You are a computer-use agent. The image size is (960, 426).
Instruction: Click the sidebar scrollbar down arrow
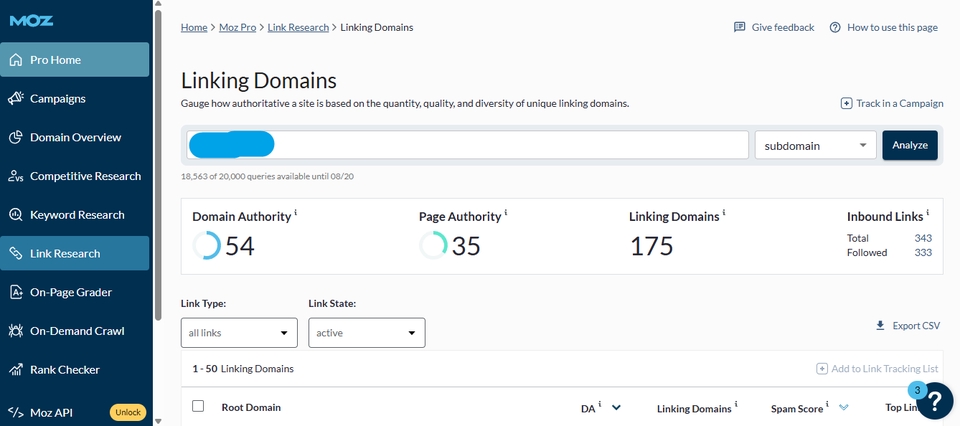[158, 421]
